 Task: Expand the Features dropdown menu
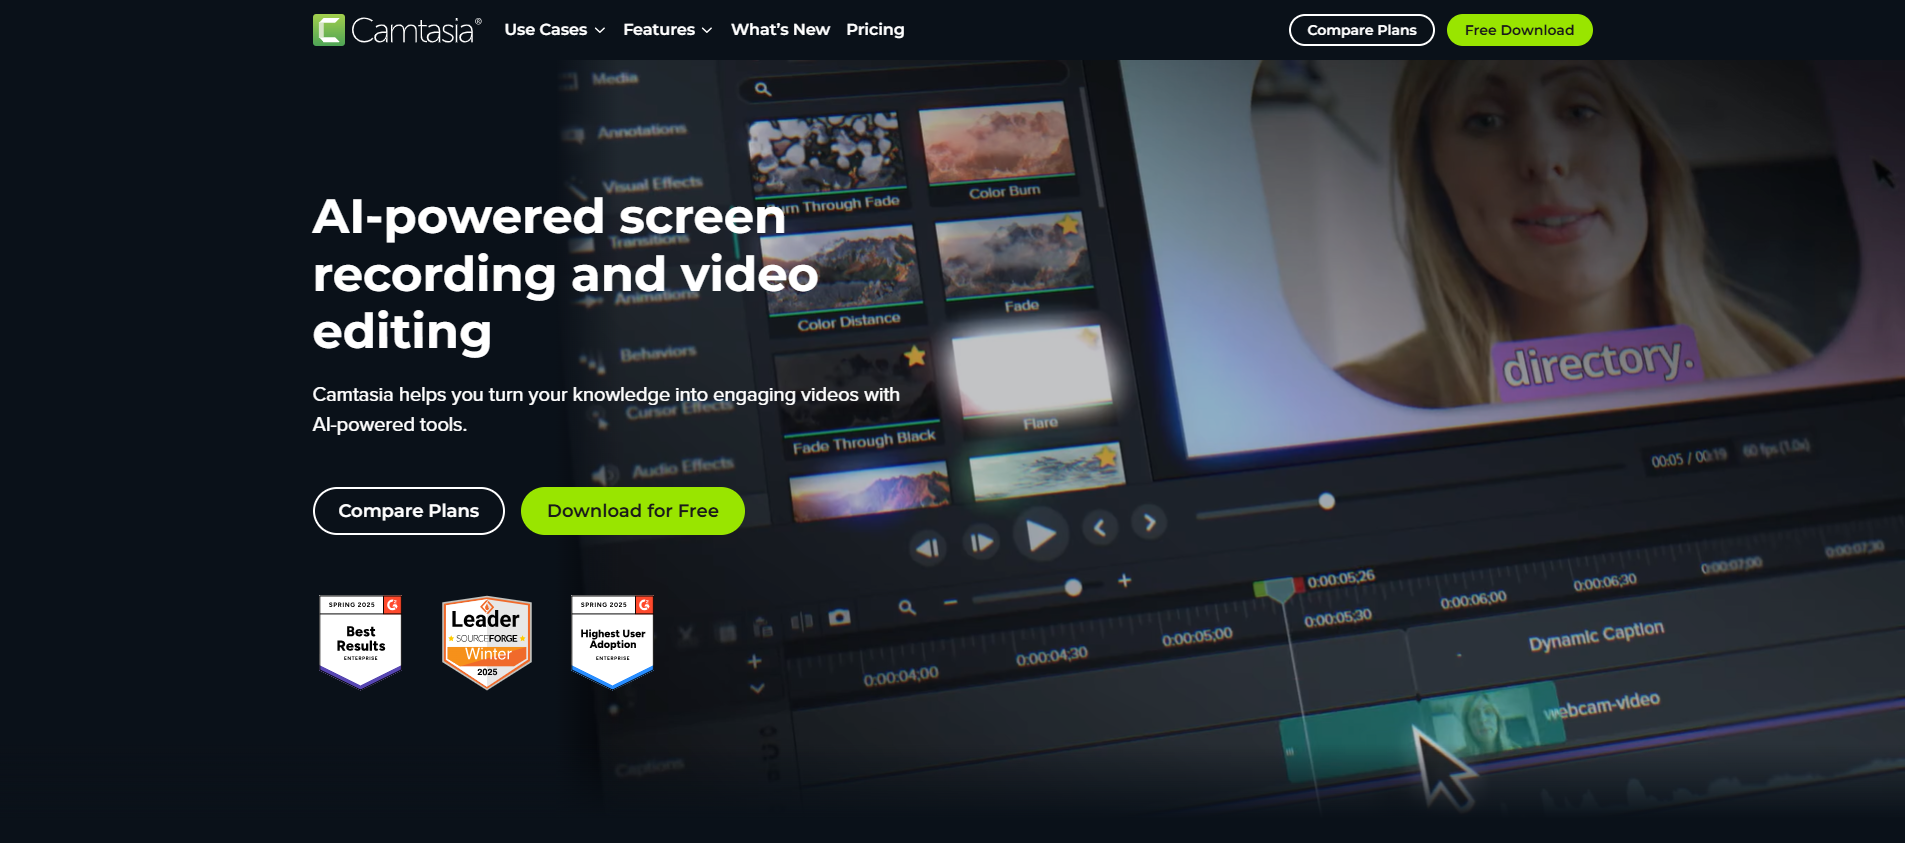point(667,30)
